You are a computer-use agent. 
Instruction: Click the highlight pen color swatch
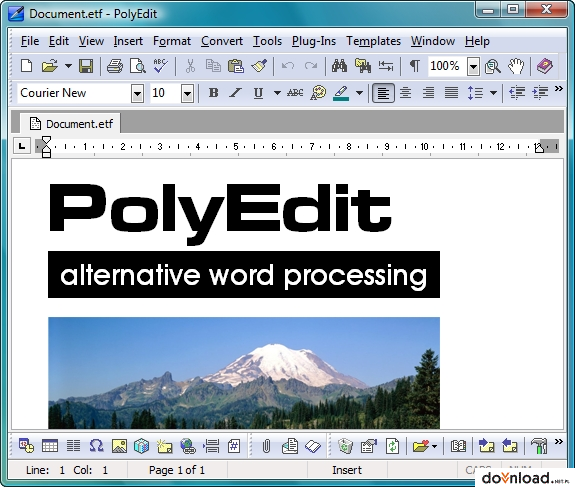pos(341,93)
